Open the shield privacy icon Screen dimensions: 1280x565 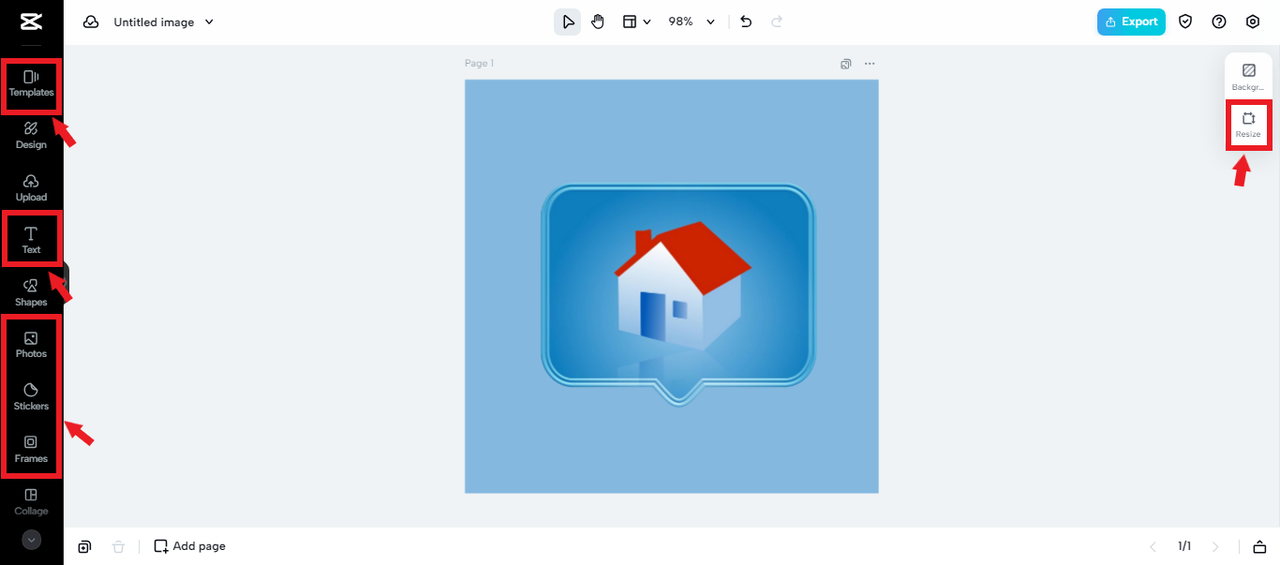1186,22
